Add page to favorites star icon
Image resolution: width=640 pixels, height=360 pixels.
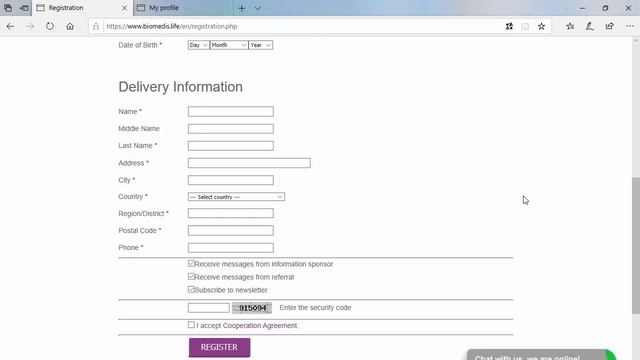pyautogui.click(x=541, y=26)
